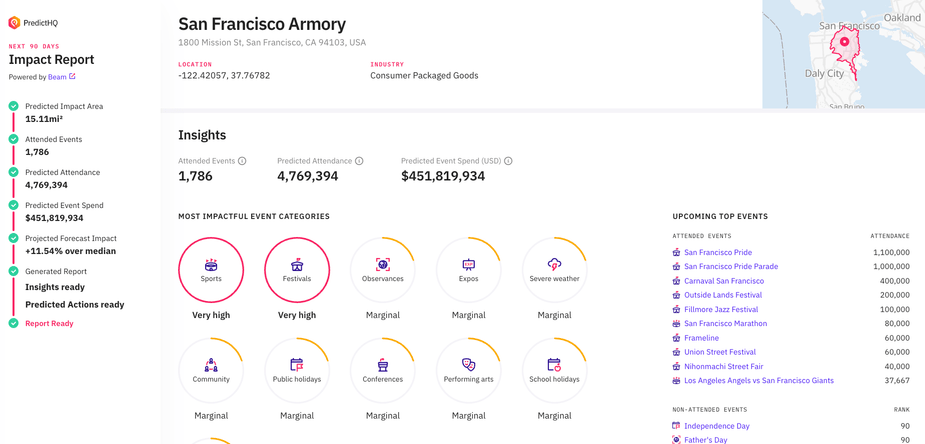Screen dimensions: 925x444
Task: Click the $451,819,934 Insights spend value
Action: click(x=443, y=176)
